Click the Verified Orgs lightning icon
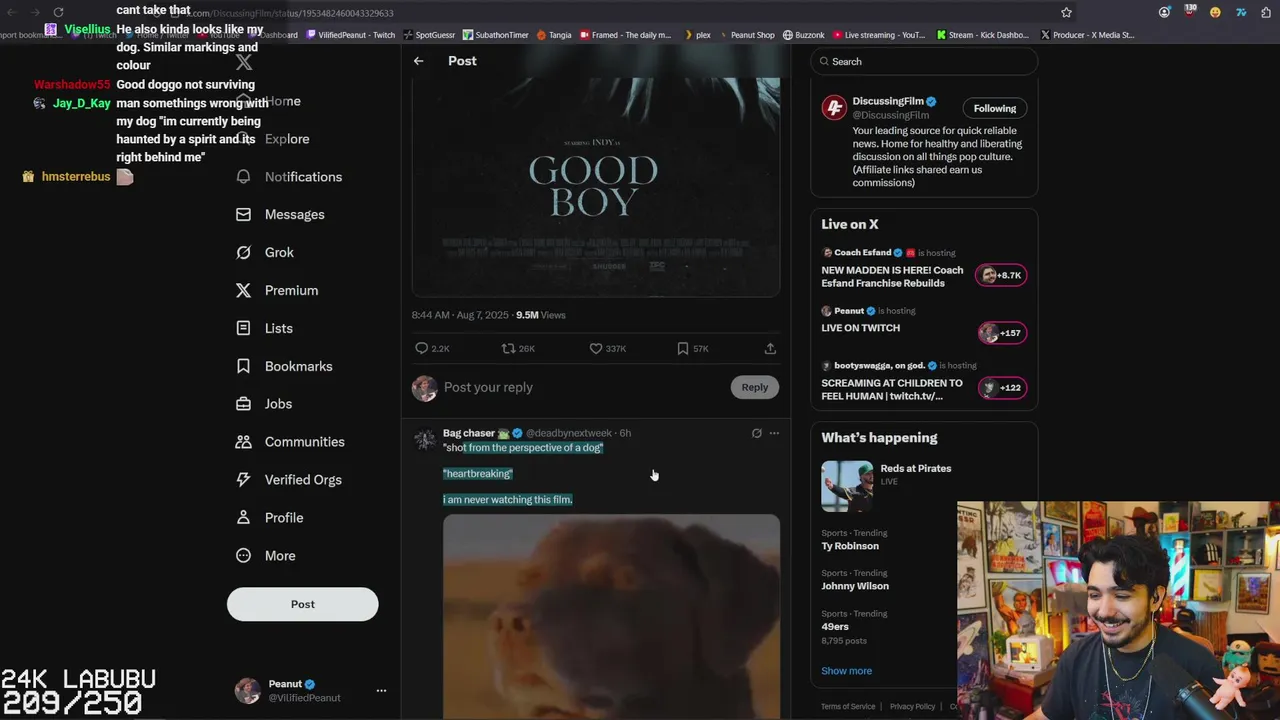The image size is (1280, 720). pyautogui.click(x=243, y=480)
